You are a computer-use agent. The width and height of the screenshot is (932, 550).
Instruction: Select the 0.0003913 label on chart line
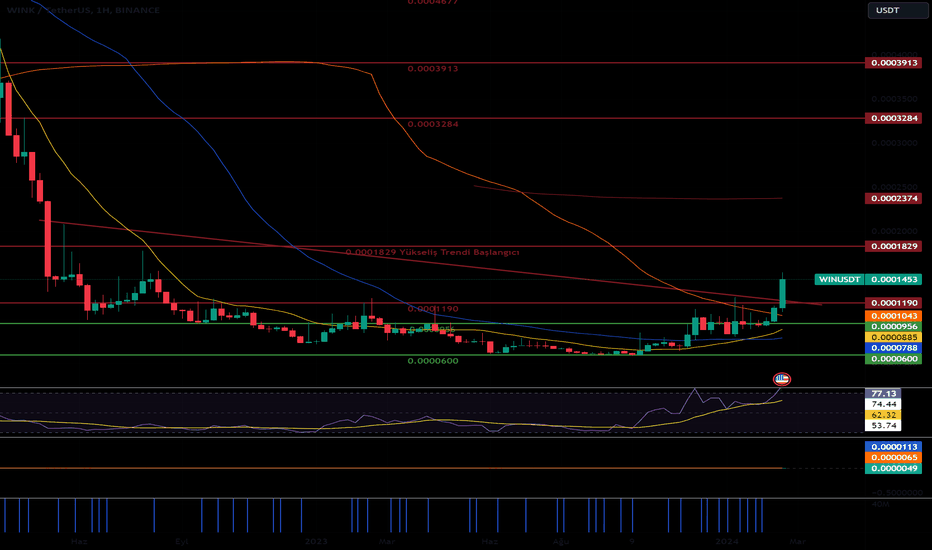click(433, 69)
